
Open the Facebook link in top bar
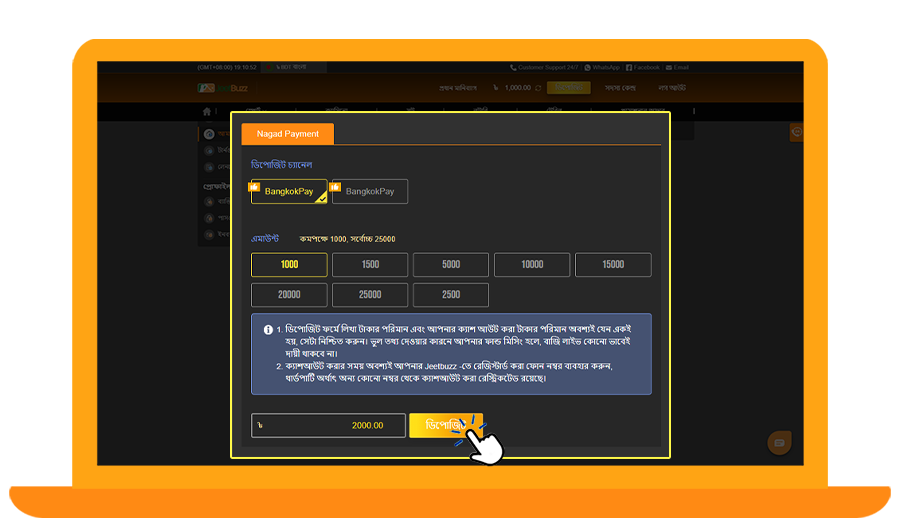point(642,67)
